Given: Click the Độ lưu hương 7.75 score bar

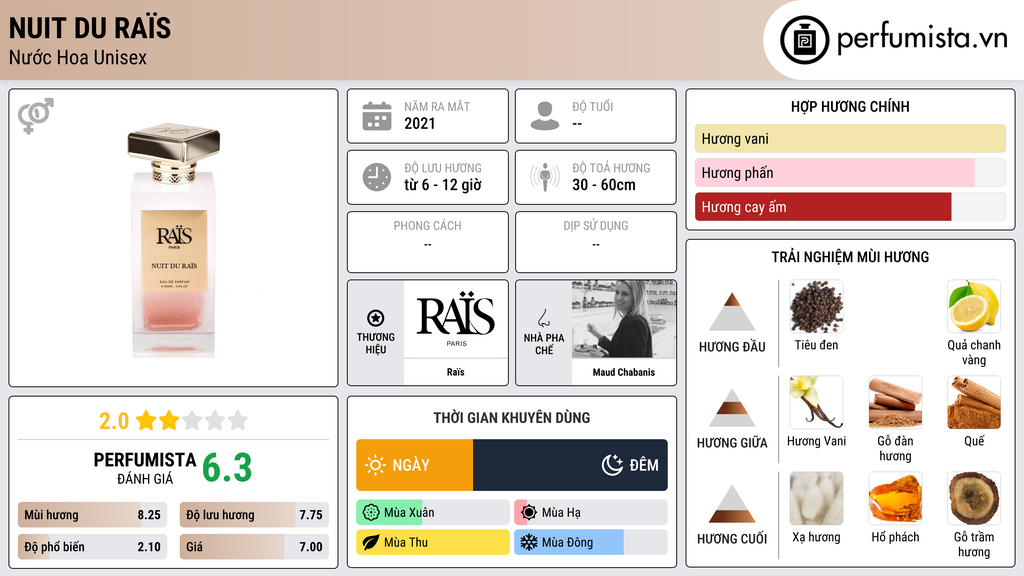Looking at the screenshot, I should pos(254,515).
